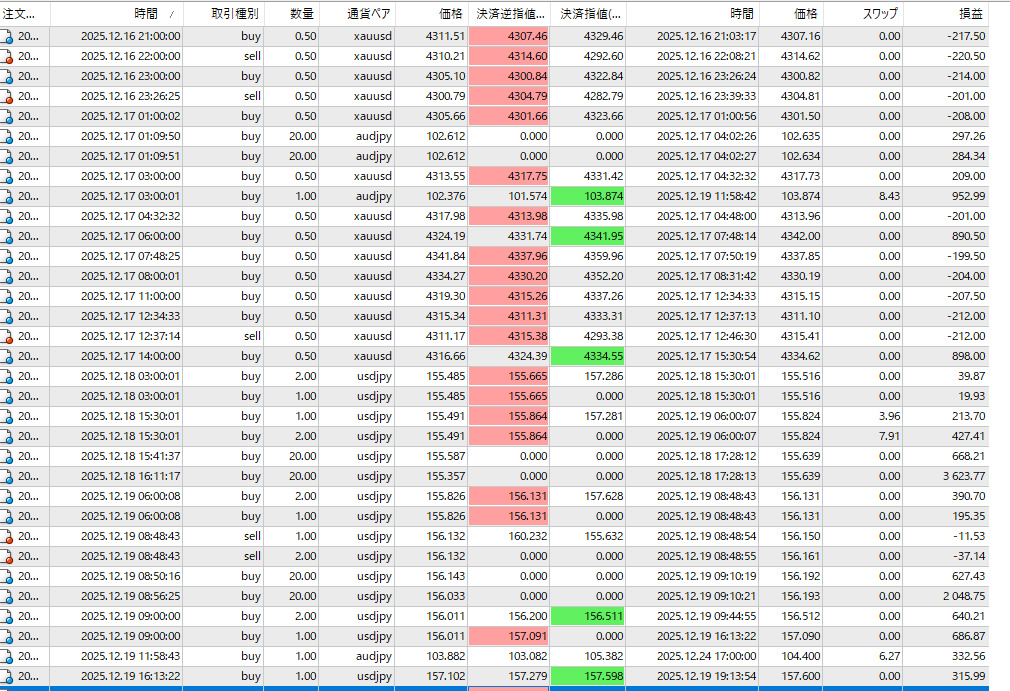Click the order icon for 2025.12.17 07:48:25 row
Screen dimensions: 1010x691
click(6, 256)
